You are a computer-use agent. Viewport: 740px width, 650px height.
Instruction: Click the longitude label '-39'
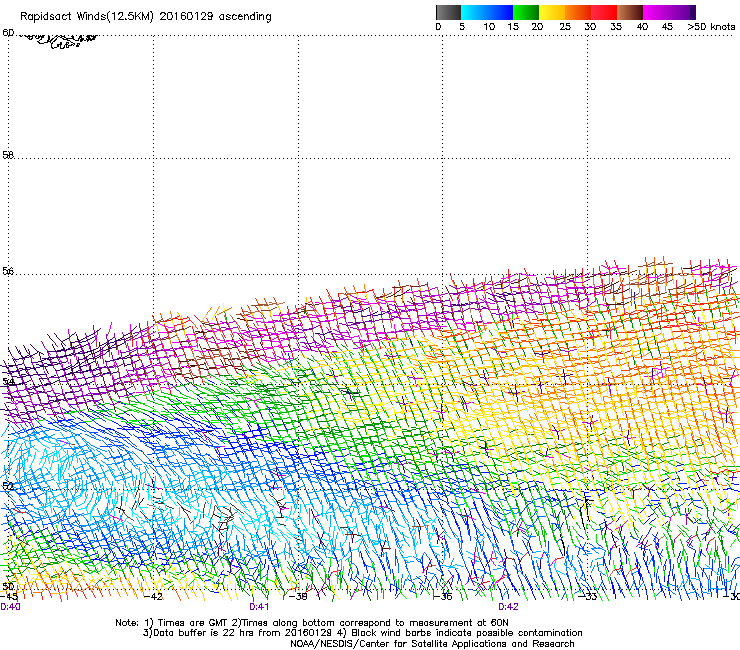(x=298, y=597)
